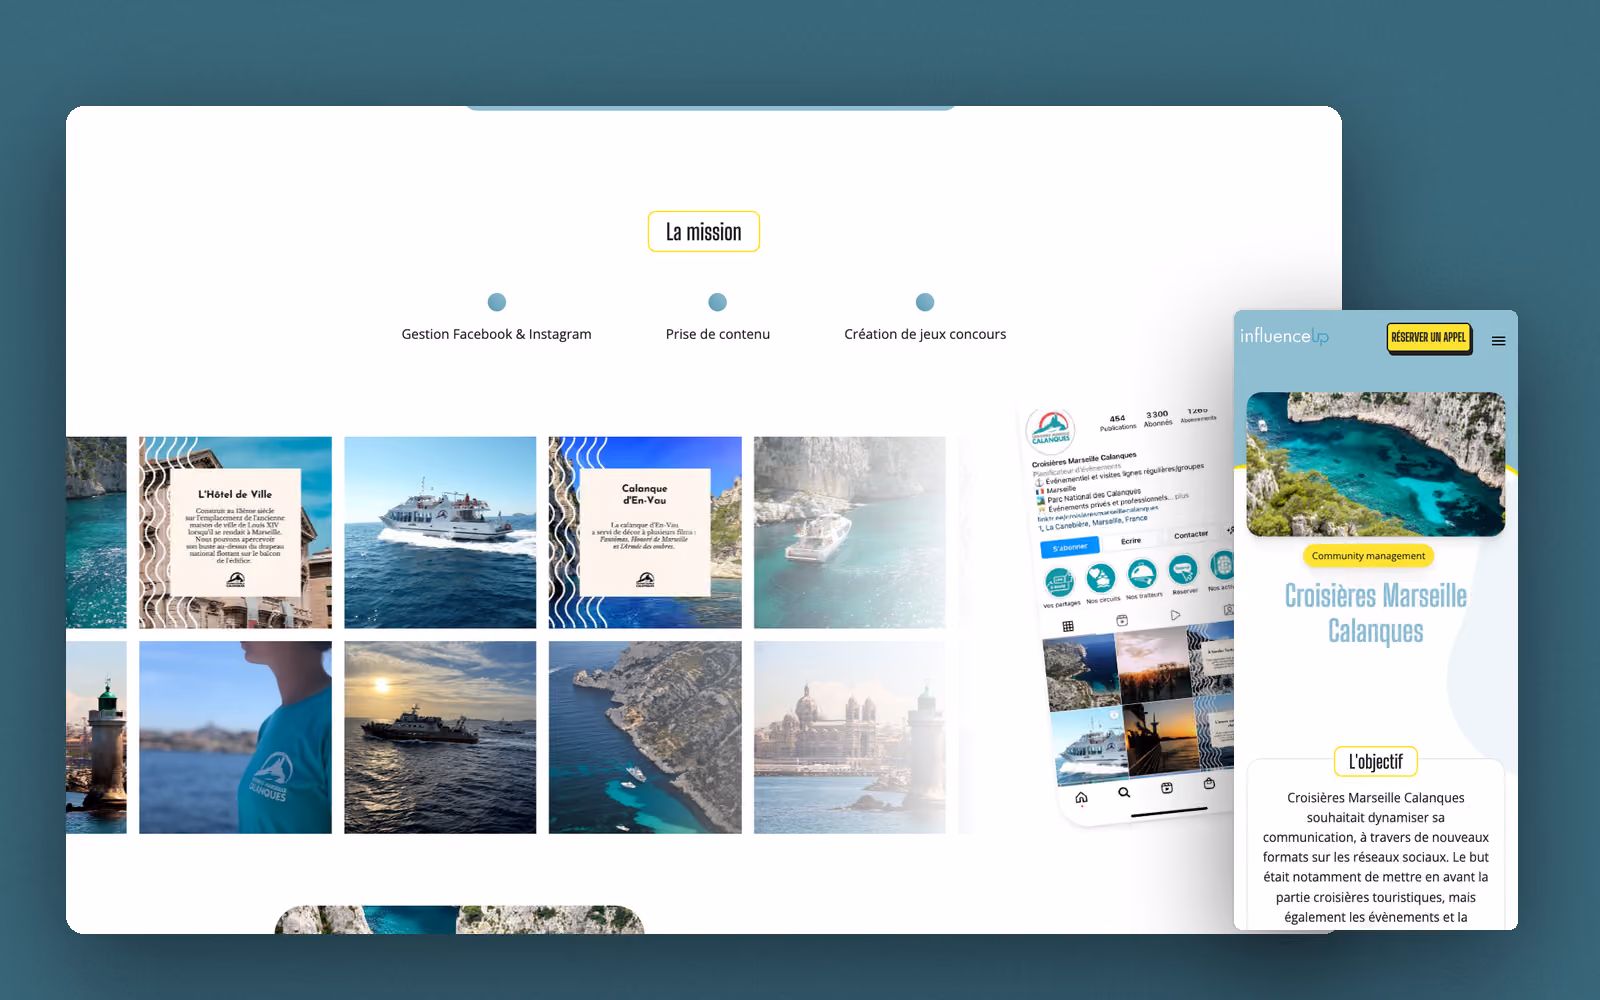Click the calanque hero image in mobile preview
The image size is (1600, 1000).
tap(1375, 464)
